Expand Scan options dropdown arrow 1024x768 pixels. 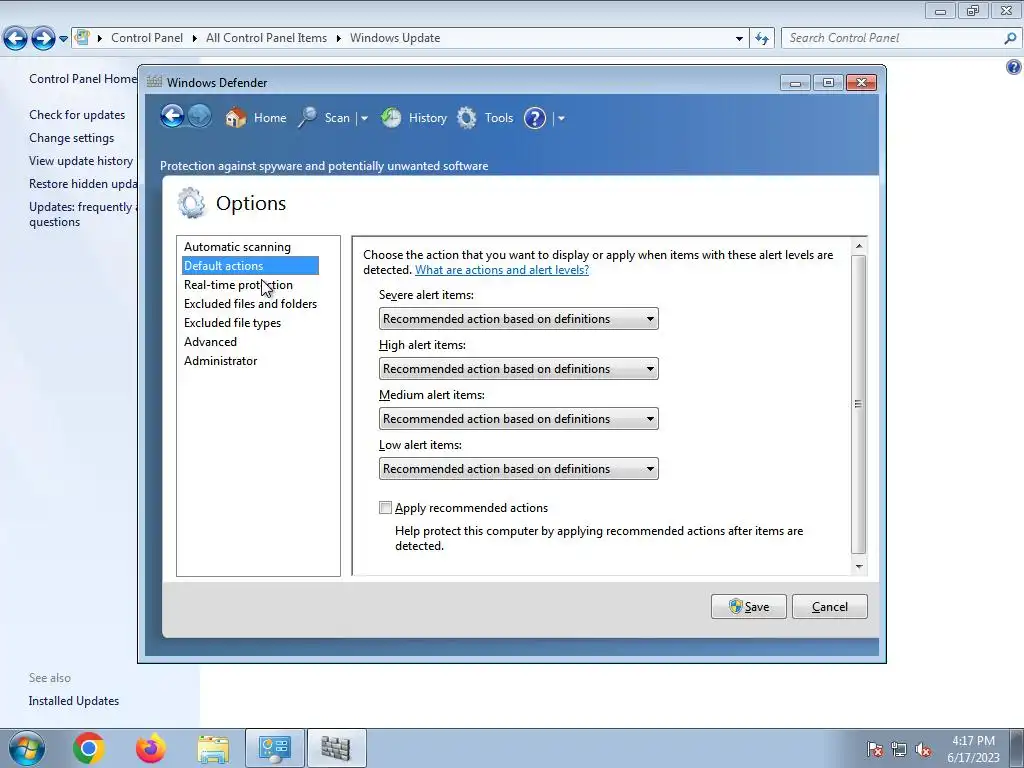[364, 118]
